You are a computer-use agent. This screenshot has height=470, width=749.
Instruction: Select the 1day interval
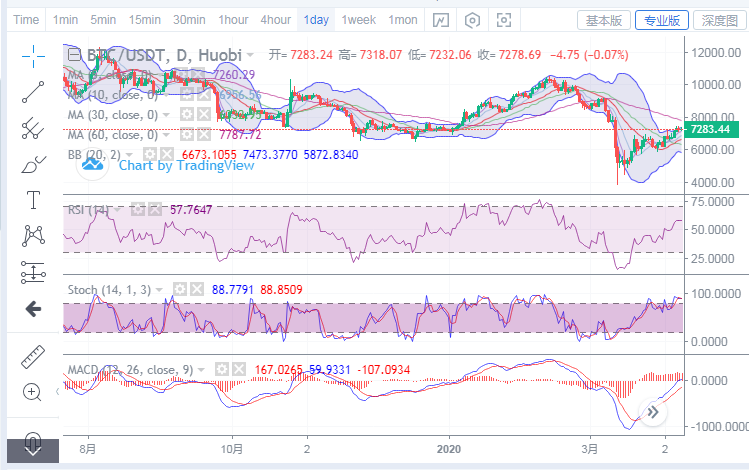[316, 20]
